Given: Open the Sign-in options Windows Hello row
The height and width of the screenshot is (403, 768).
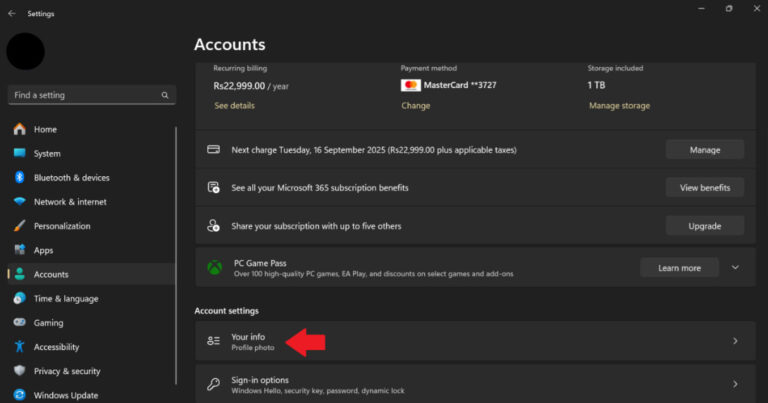Looking at the screenshot, I should click(x=475, y=384).
